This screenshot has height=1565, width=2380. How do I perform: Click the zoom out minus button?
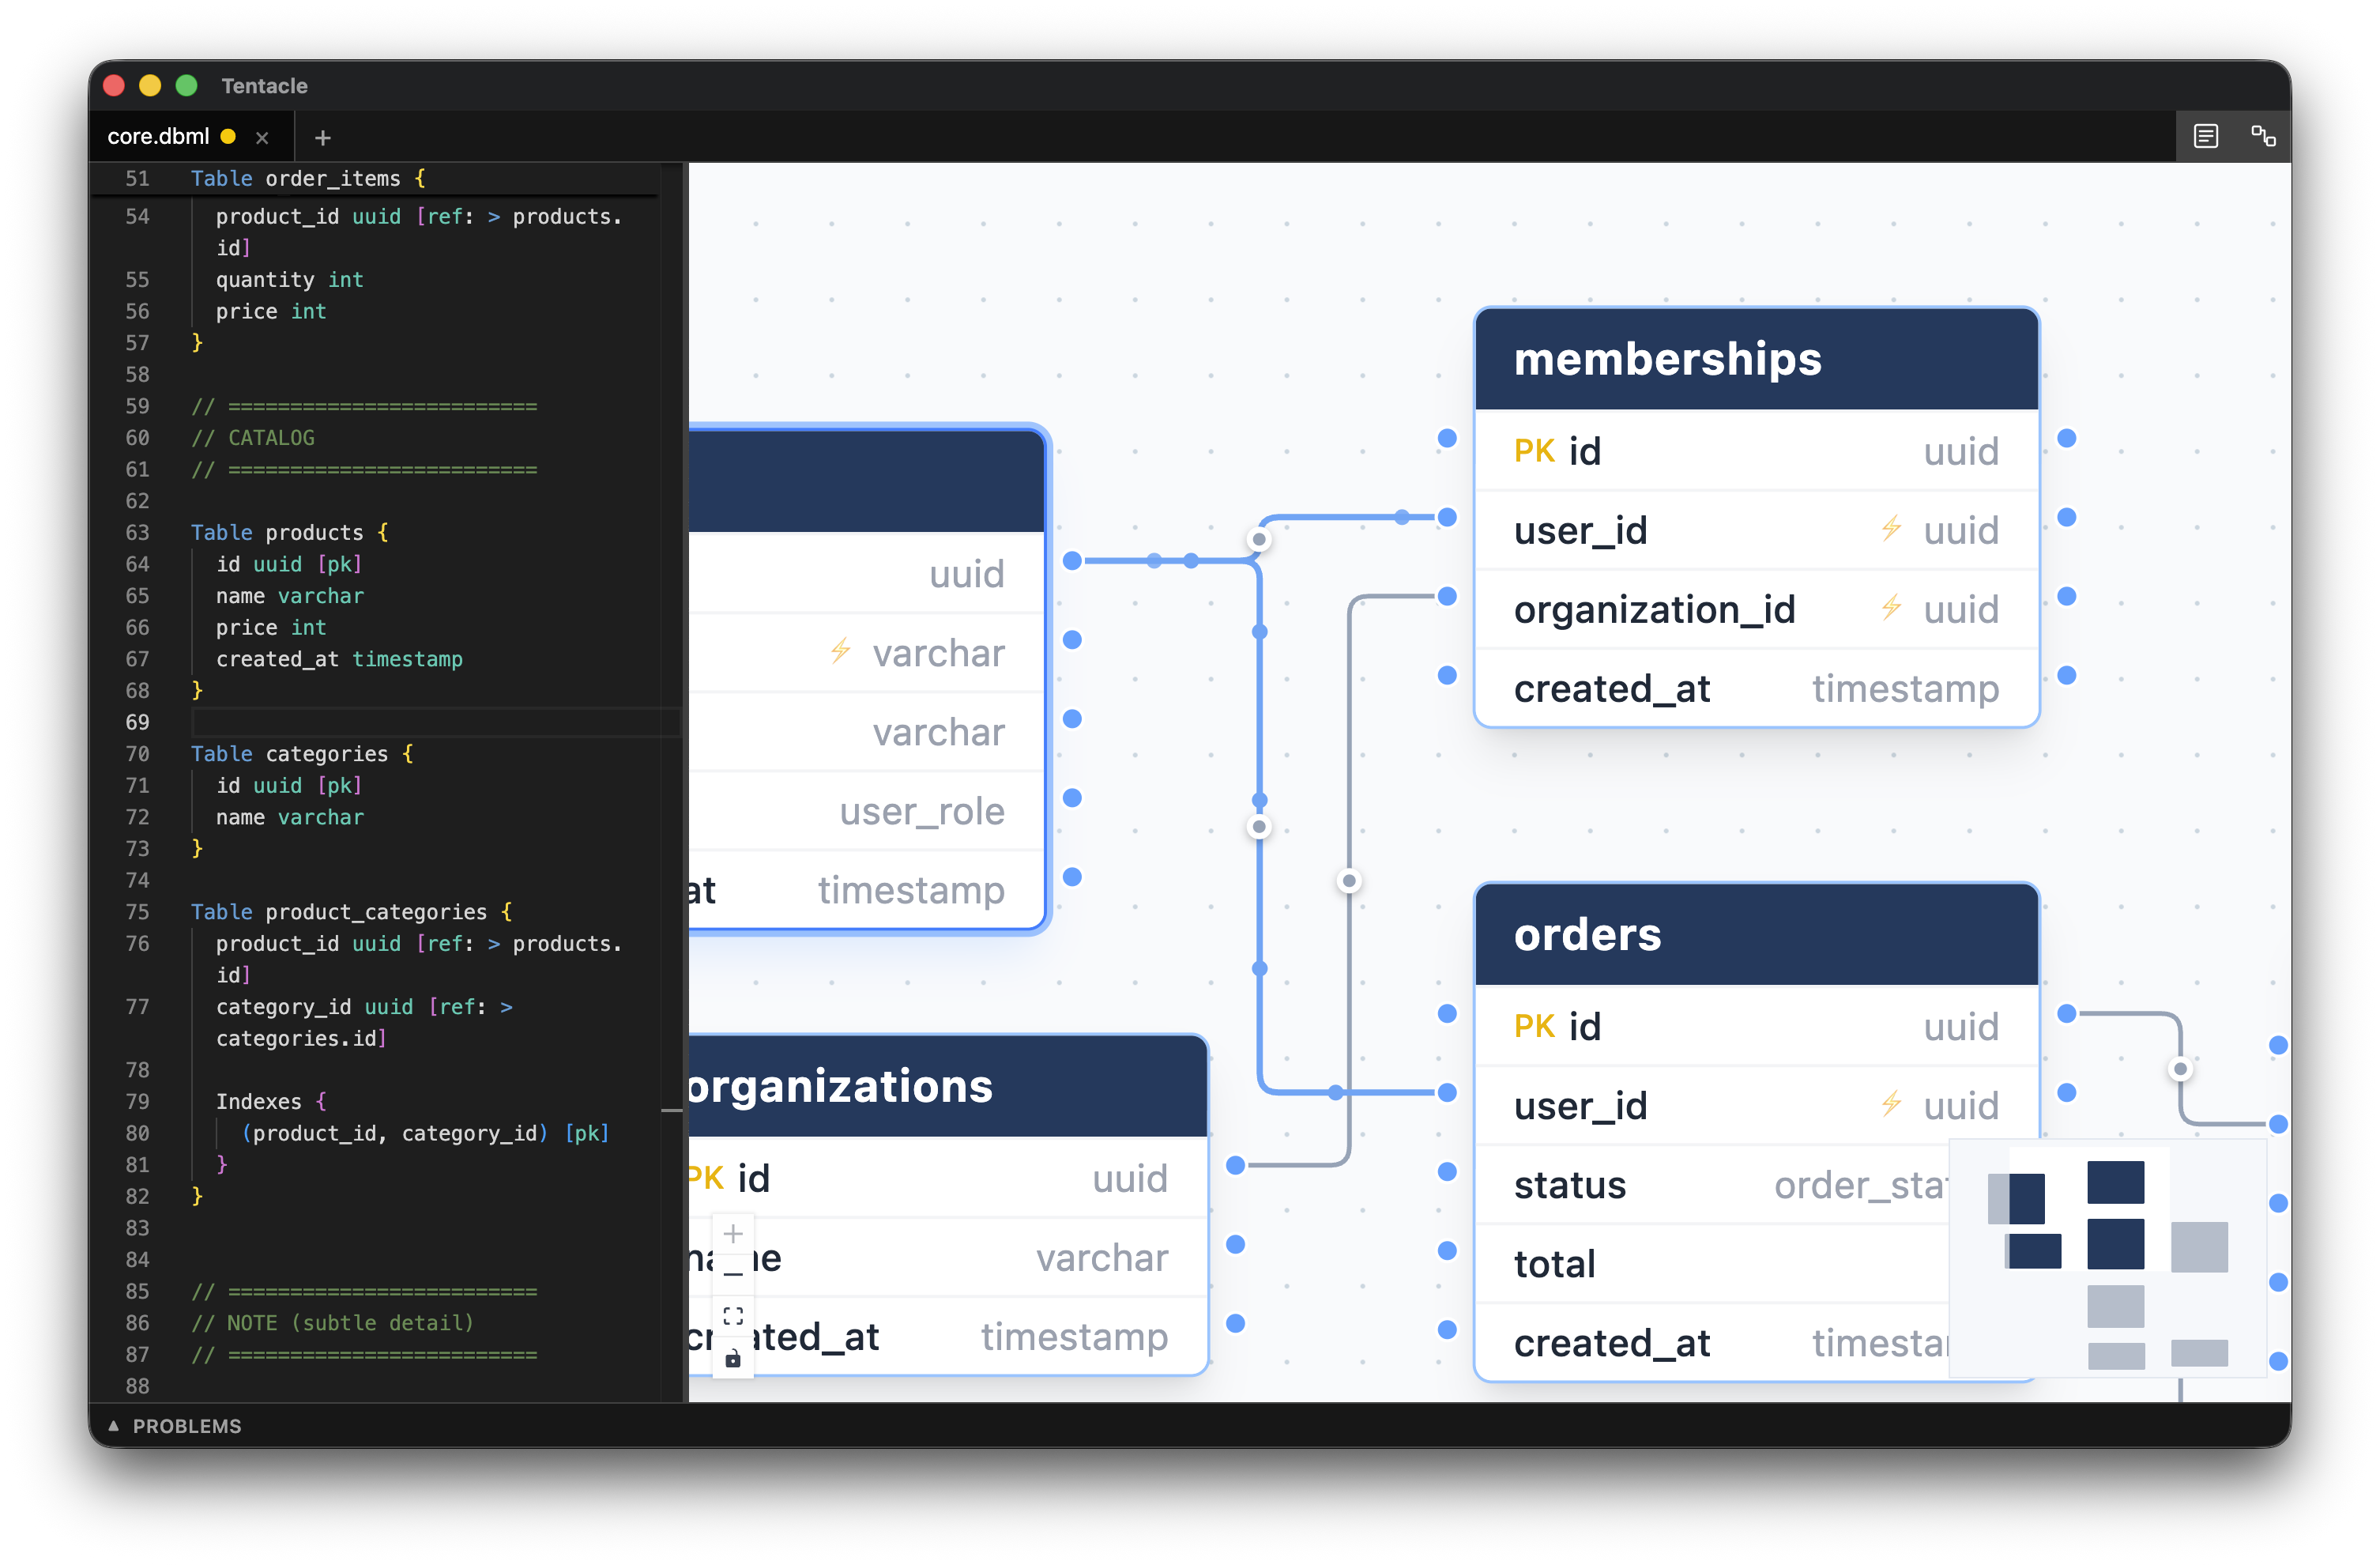coord(733,1275)
